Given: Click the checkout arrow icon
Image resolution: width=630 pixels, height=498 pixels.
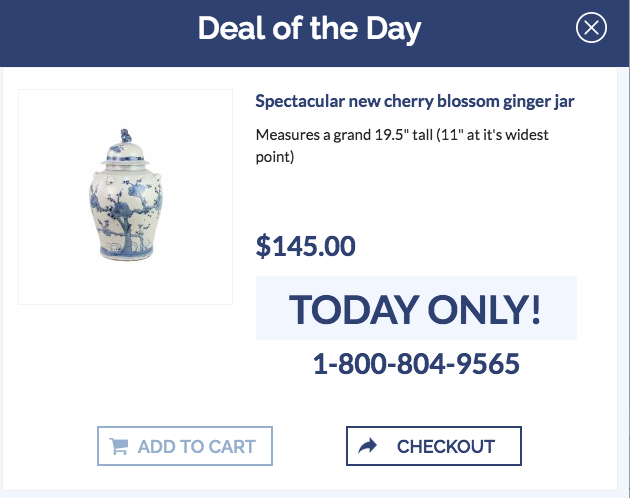Looking at the screenshot, I should click(368, 447).
